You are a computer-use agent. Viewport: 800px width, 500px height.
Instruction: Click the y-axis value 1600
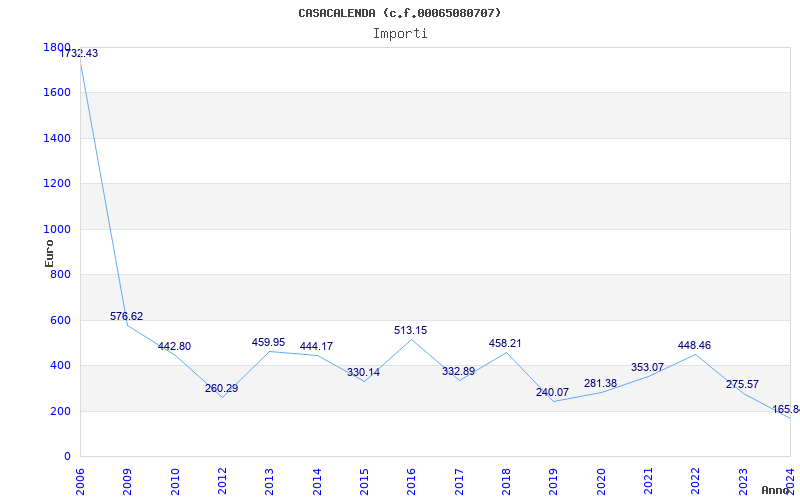coord(57,93)
